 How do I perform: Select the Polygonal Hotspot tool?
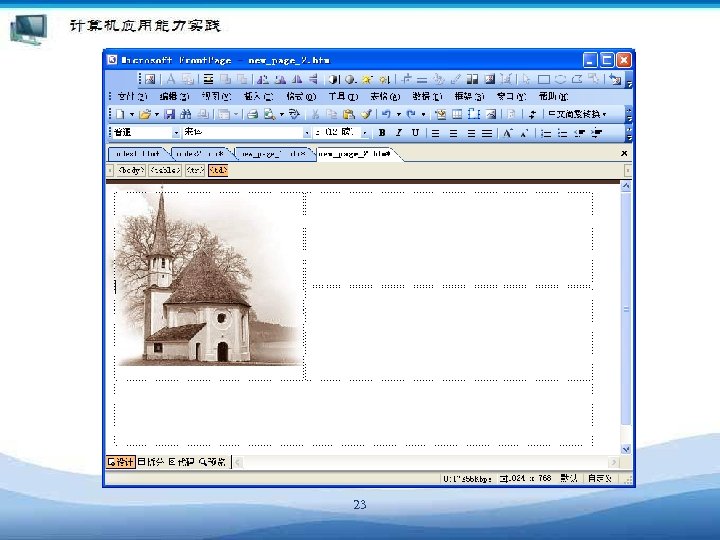tap(577, 79)
